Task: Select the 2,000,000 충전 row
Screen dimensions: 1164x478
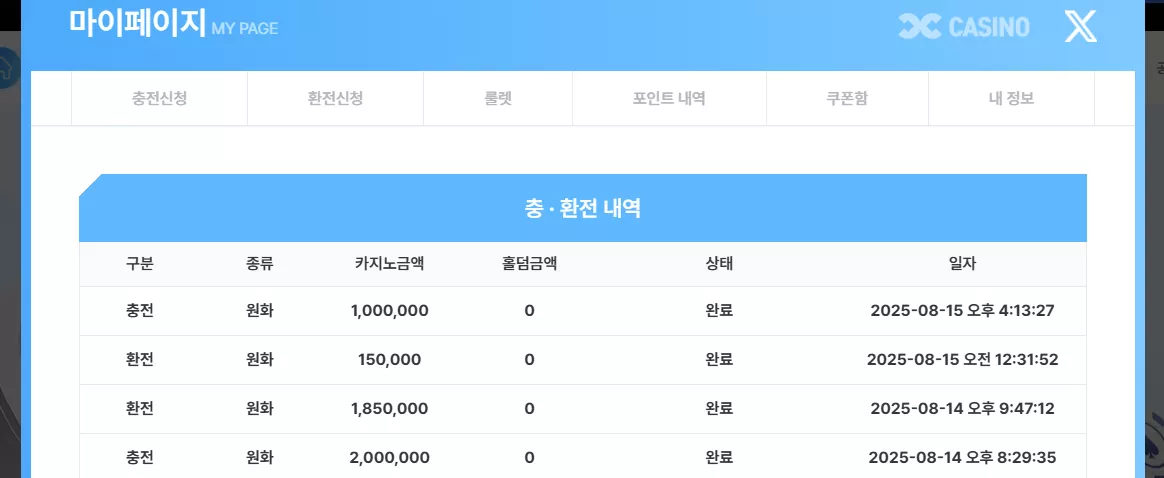Action: tap(583, 456)
